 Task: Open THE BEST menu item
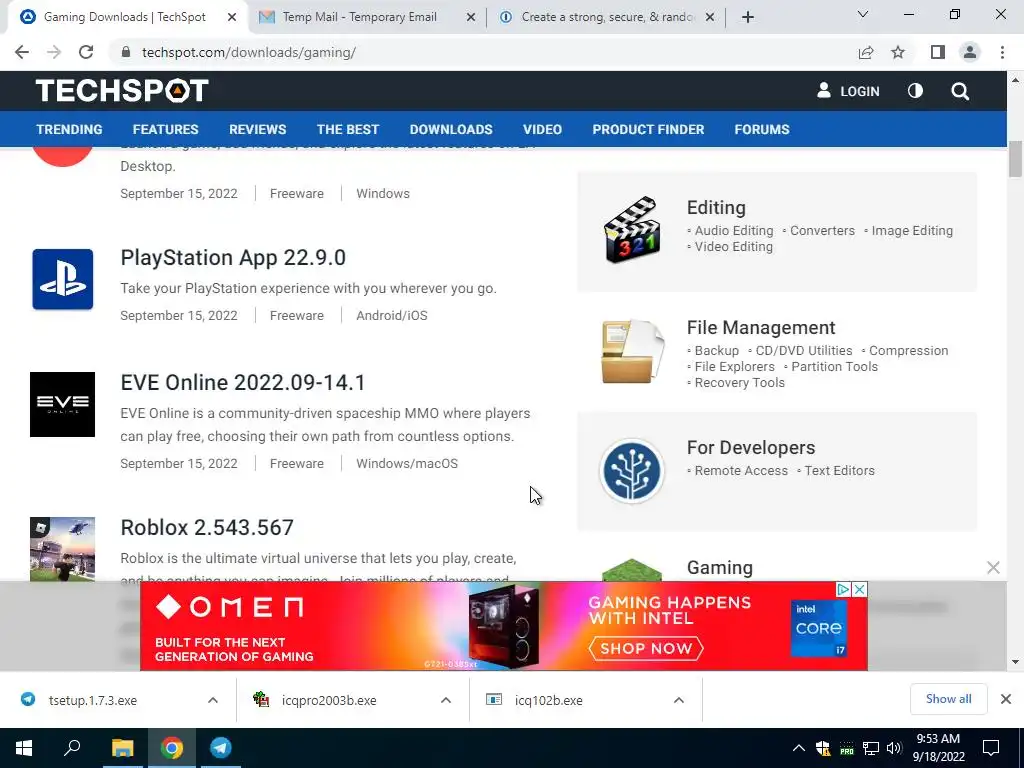click(x=347, y=129)
